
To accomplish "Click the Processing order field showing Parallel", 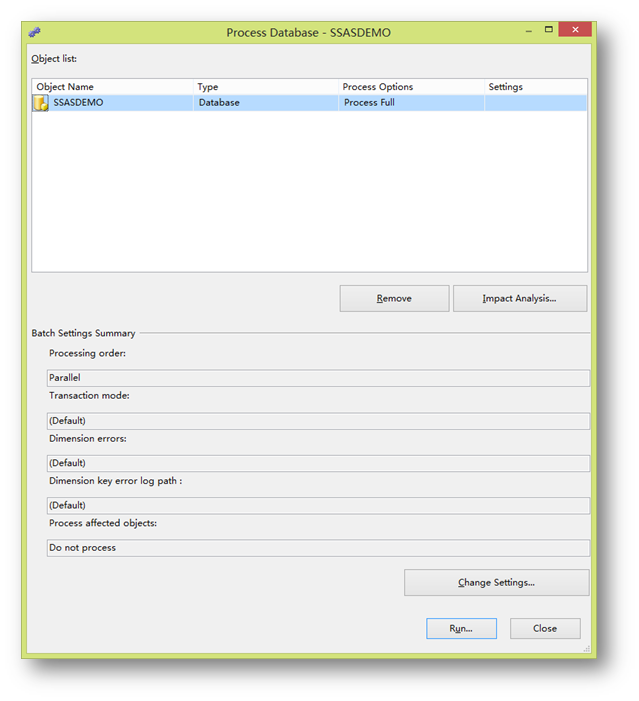I will pos(318,378).
